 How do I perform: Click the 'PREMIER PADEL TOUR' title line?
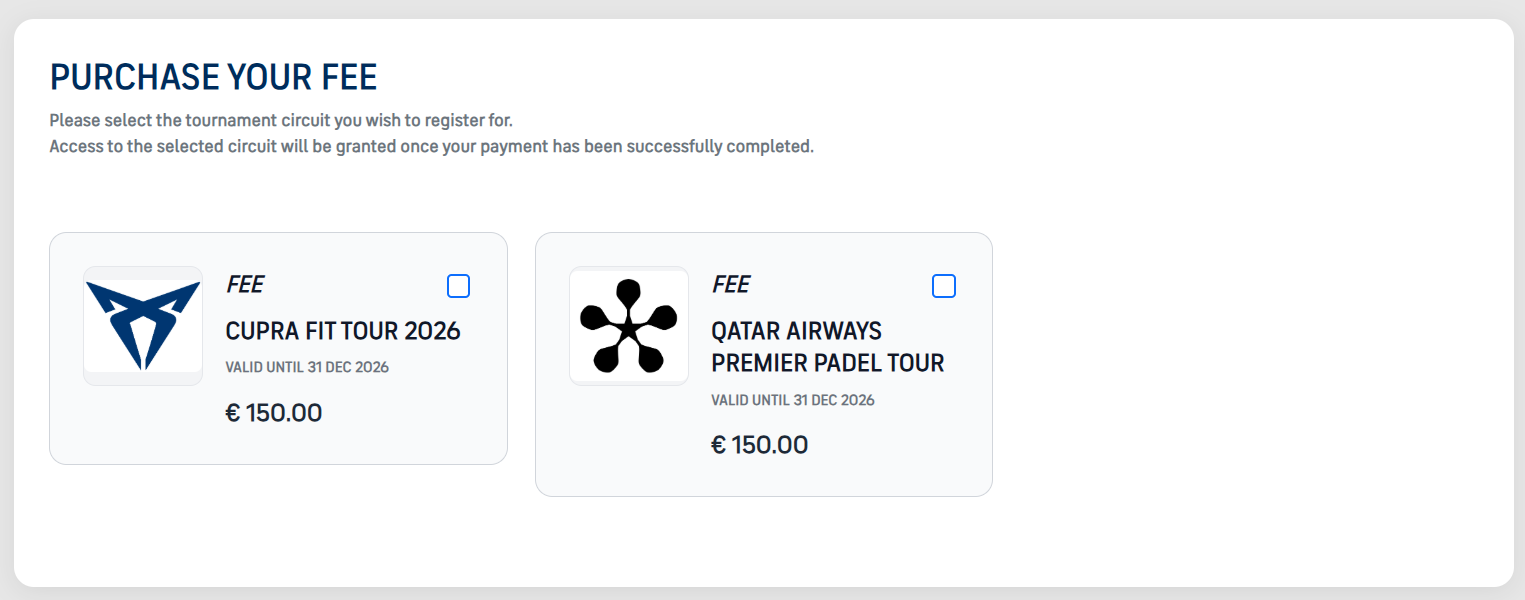[x=827, y=363]
